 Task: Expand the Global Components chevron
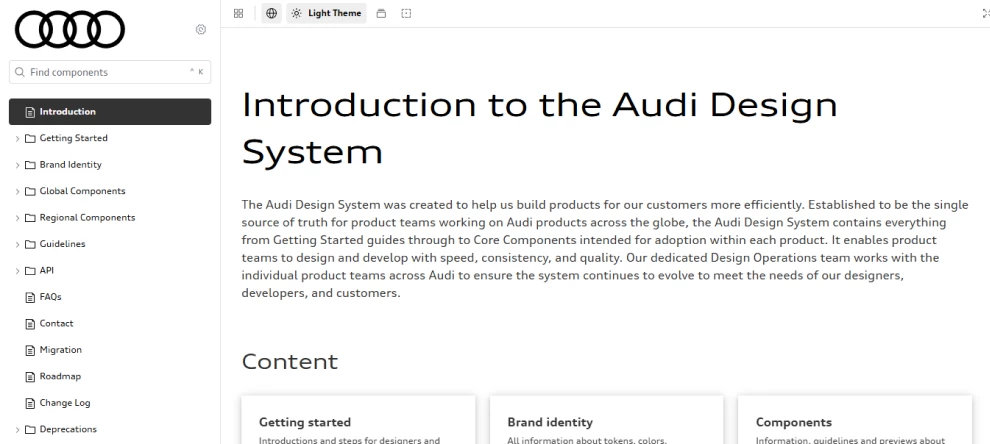pos(17,192)
